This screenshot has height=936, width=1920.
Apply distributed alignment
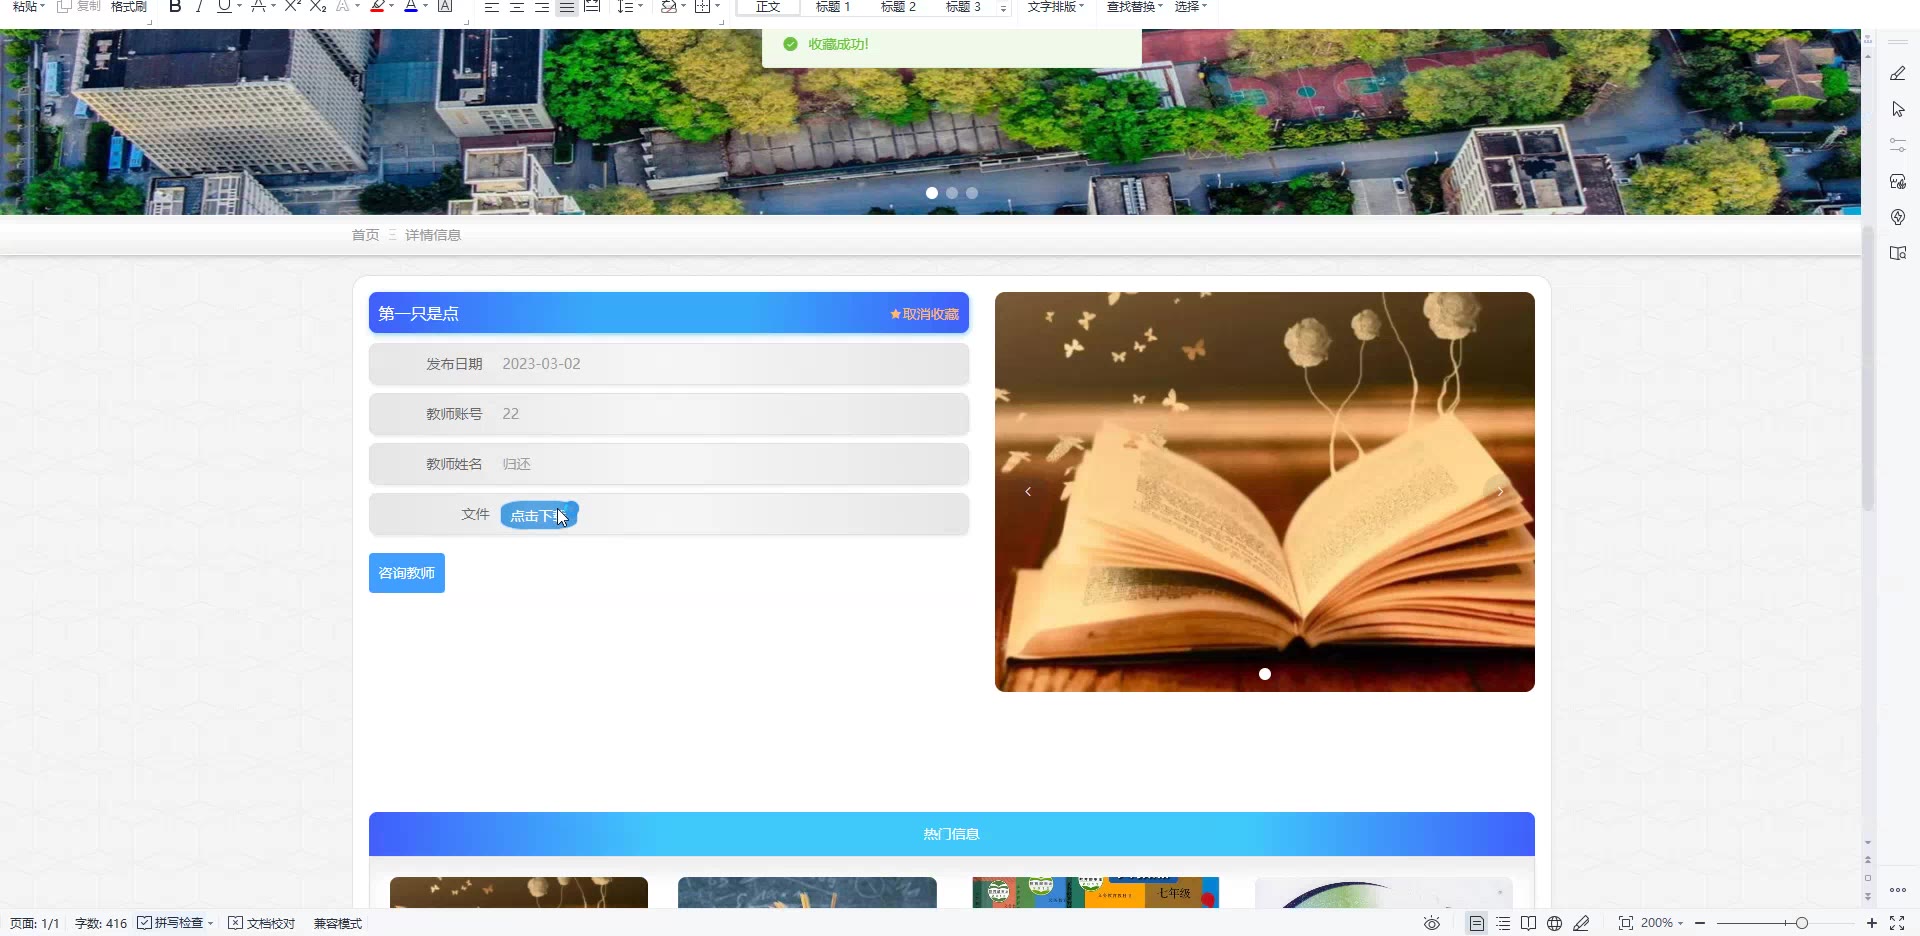click(x=592, y=6)
